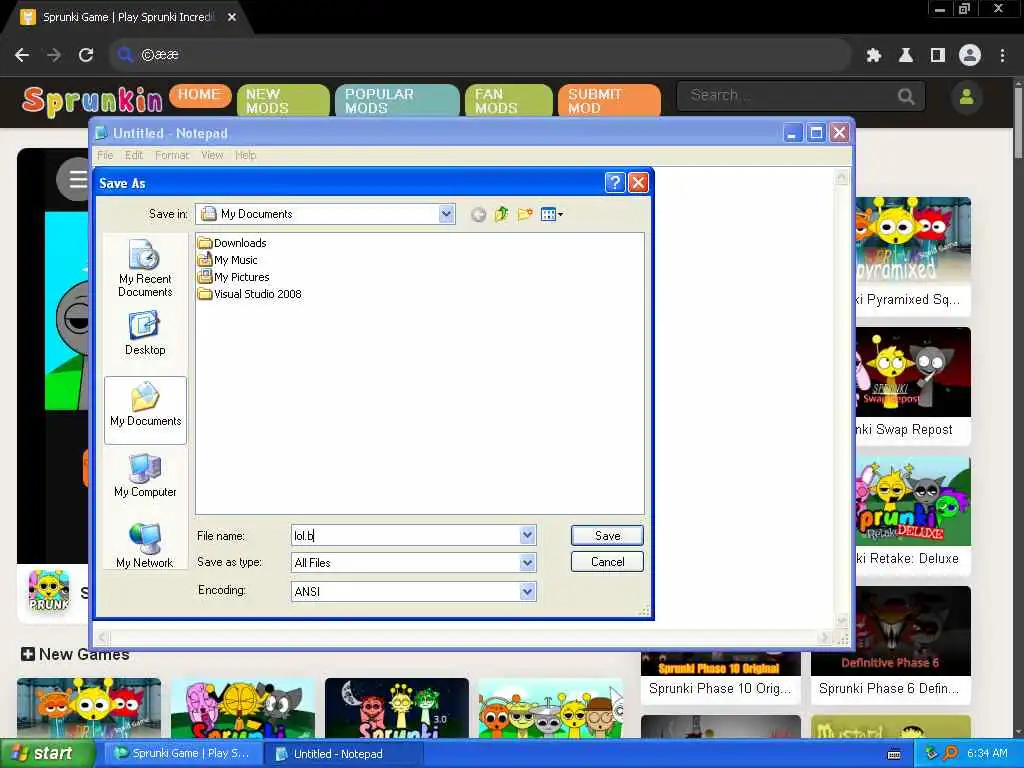Image resolution: width=1024 pixels, height=768 pixels.
Task: Open the Views menu icon in Save As
Action: point(552,214)
